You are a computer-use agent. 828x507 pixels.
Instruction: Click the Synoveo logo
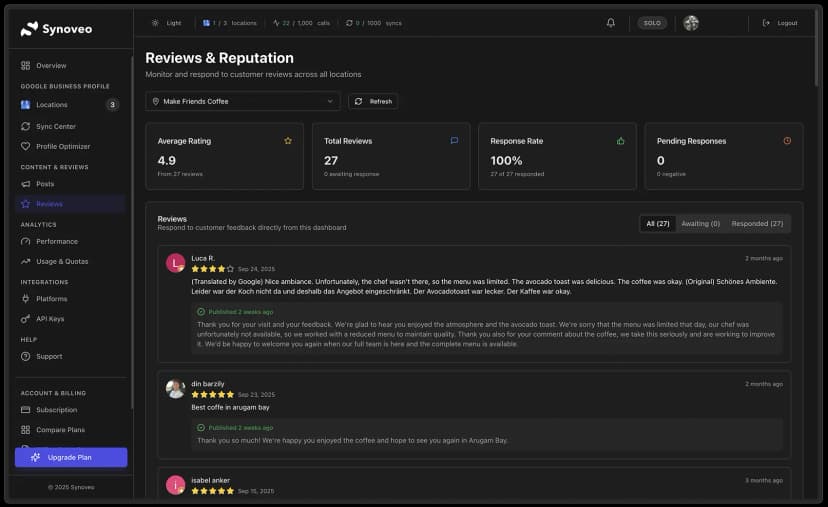coord(56,29)
